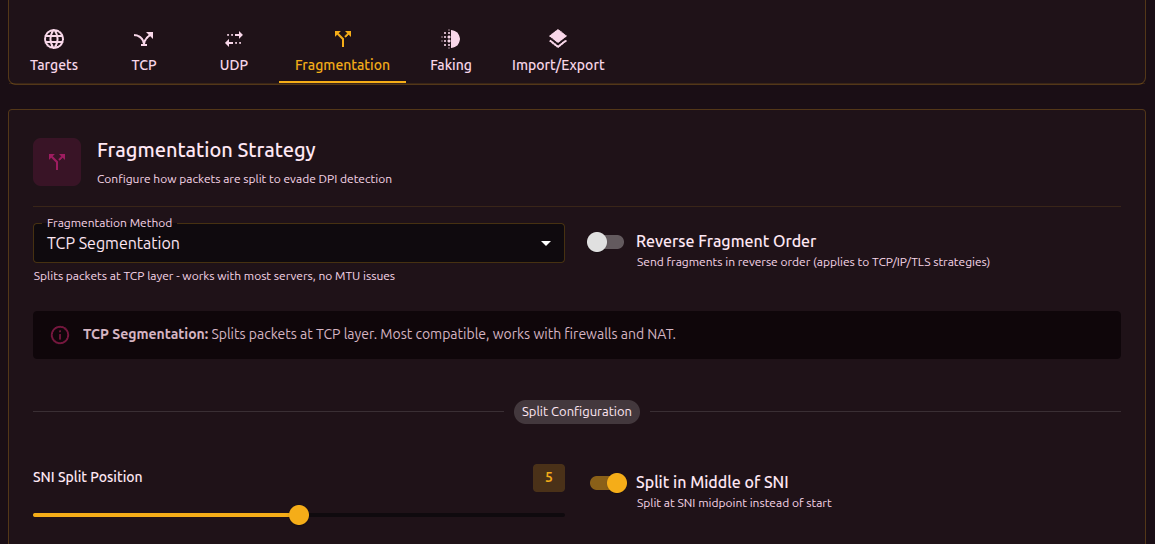
Task: Click the Split Configuration chip
Action: pos(577,411)
